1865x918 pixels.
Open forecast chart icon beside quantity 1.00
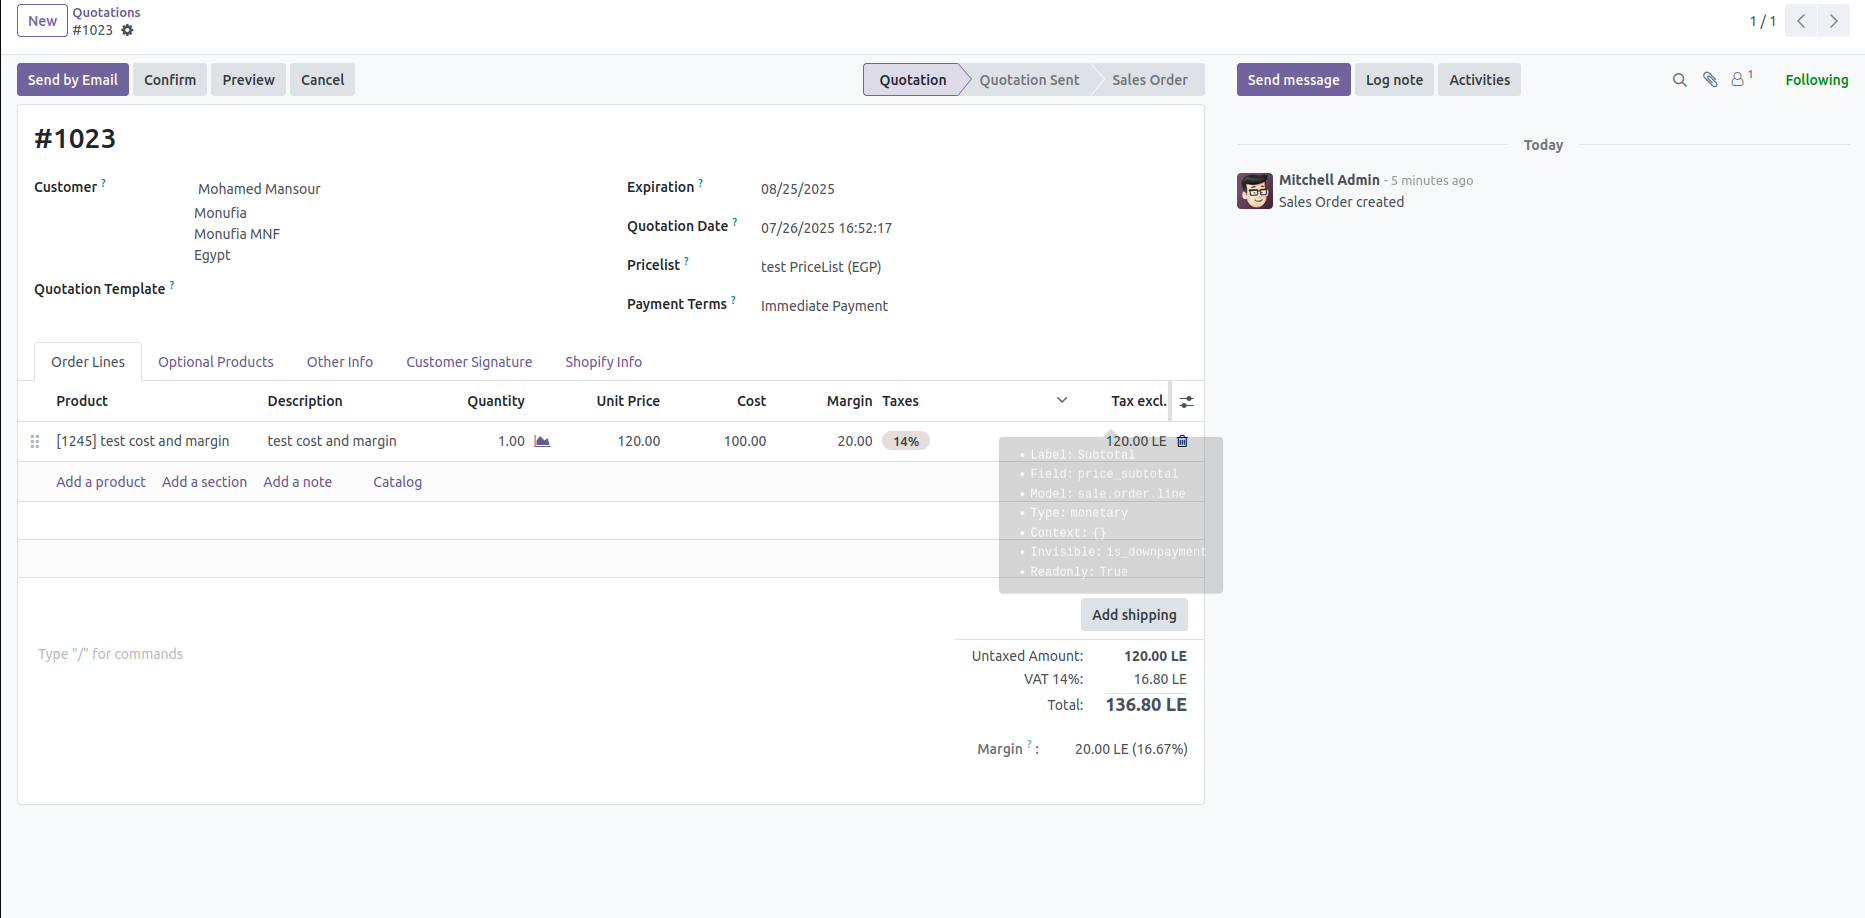pos(542,441)
